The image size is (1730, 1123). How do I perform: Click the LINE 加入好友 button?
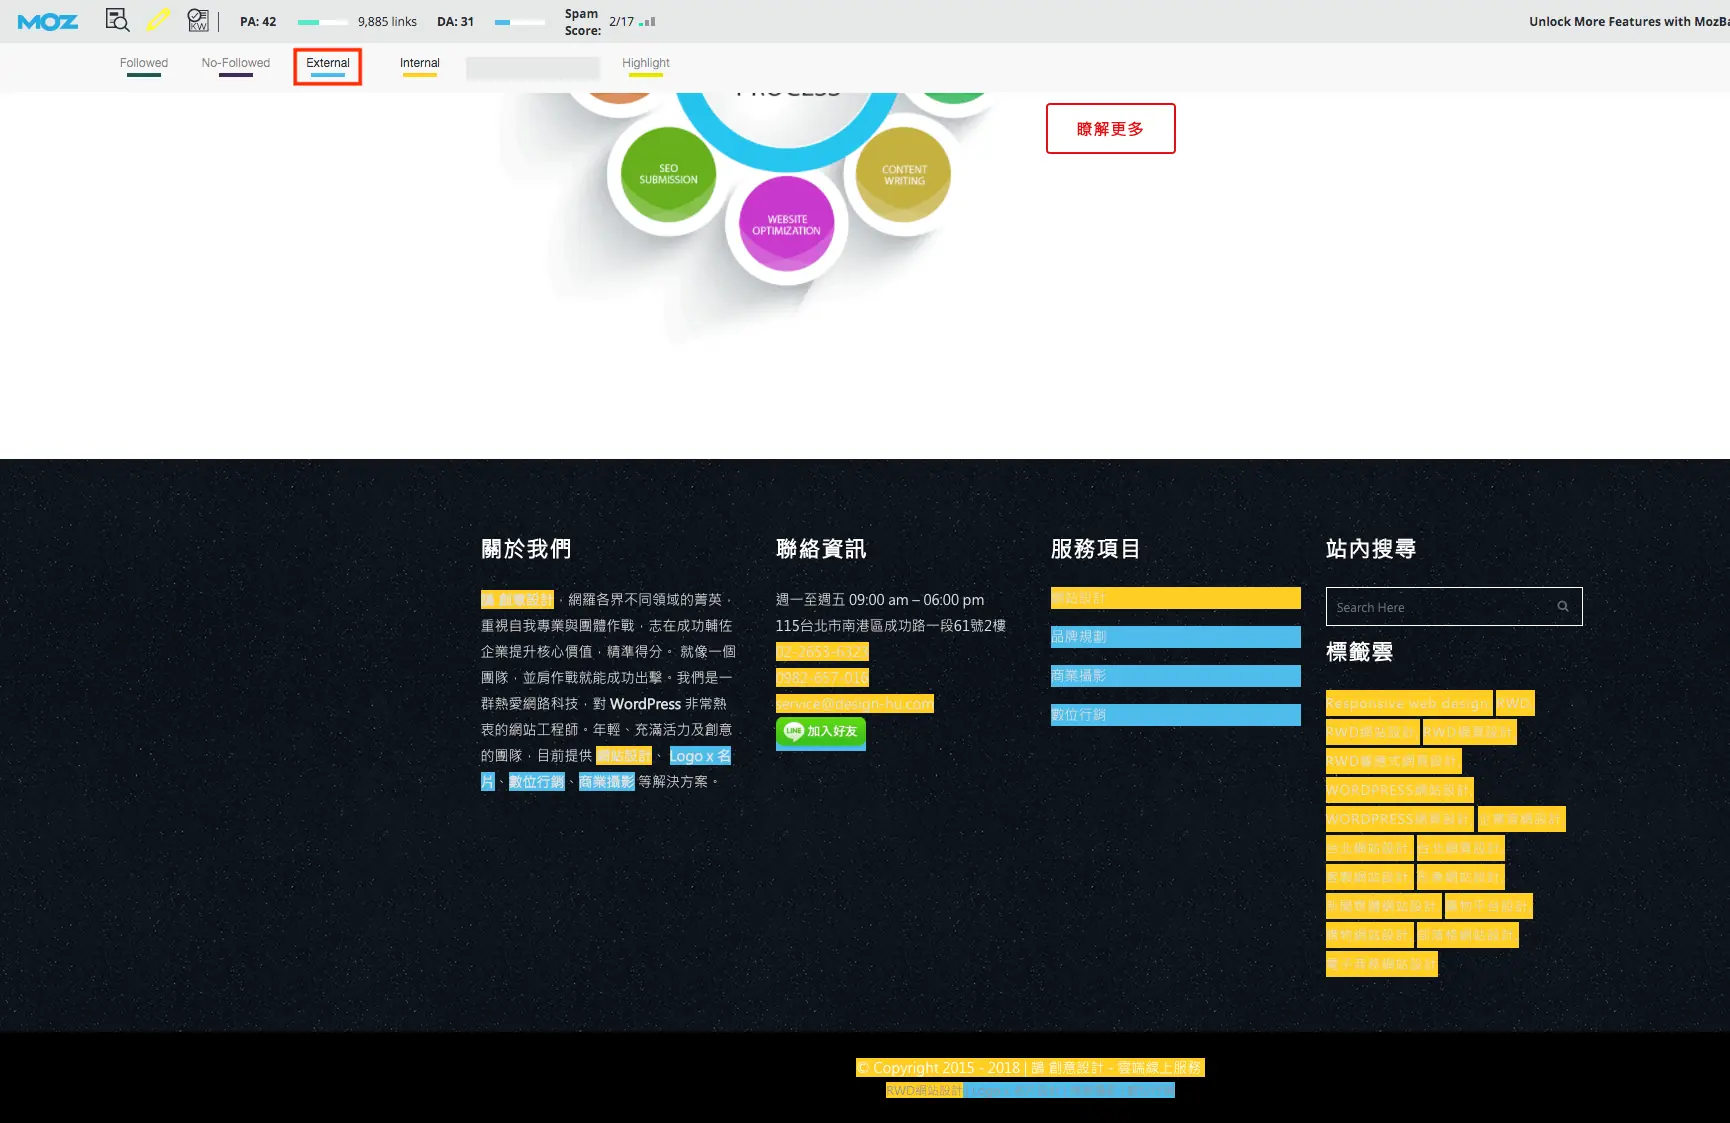(x=821, y=731)
